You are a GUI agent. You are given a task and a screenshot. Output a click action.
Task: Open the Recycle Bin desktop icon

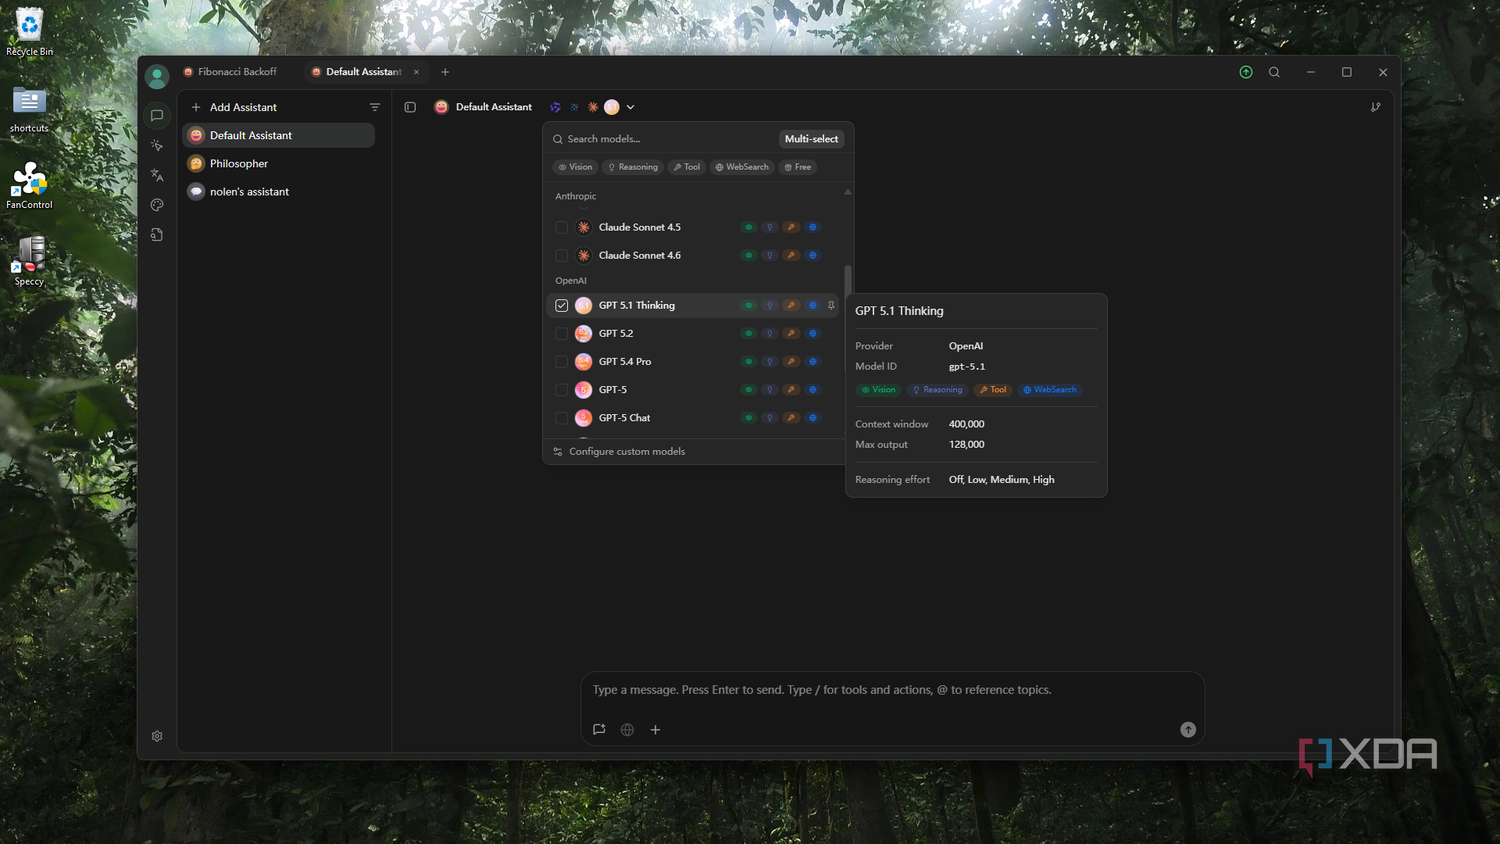click(x=29, y=32)
